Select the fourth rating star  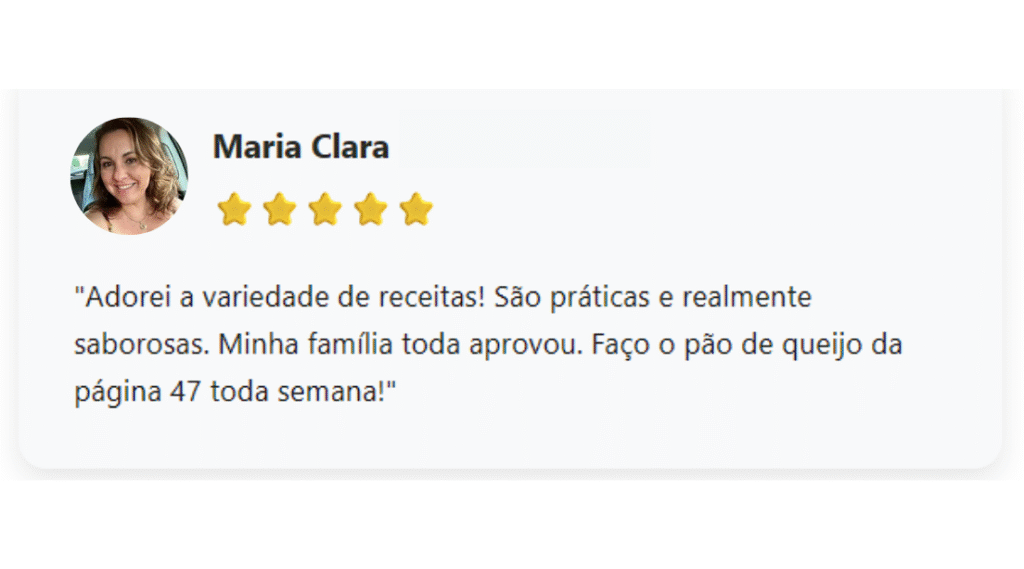pyautogui.click(x=370, y=210)
